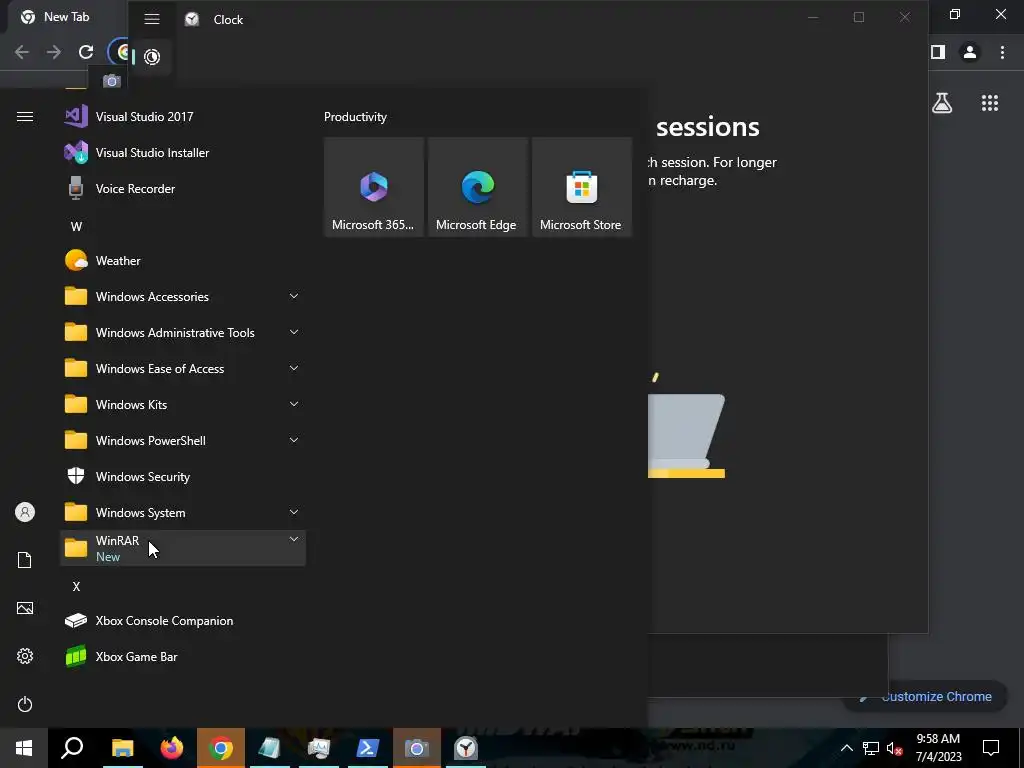The height and width of the screenshot is (768, 1024).
Task: Open Microsoft Edge tile
Action: click(477, 187)
